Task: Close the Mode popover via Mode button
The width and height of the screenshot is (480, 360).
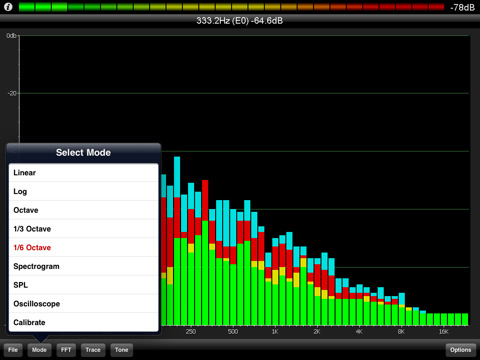Action: [x=39, y=350]
